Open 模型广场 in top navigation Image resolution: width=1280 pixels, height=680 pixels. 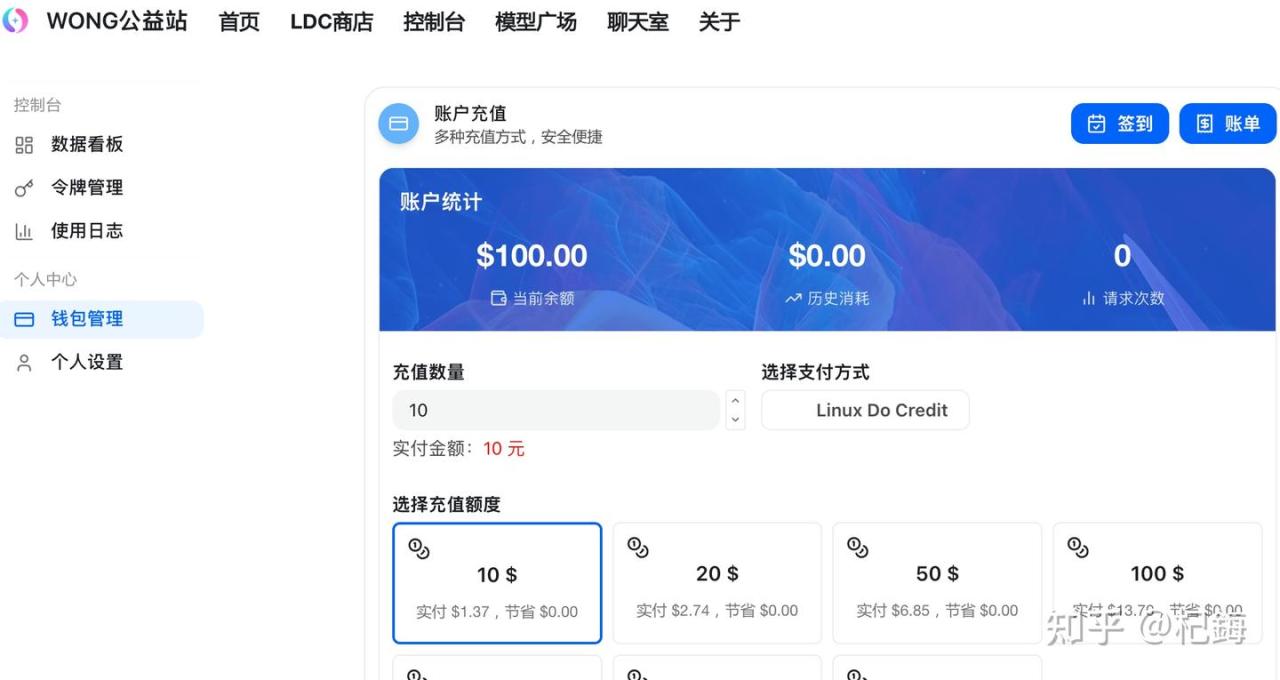pos(535,22)
